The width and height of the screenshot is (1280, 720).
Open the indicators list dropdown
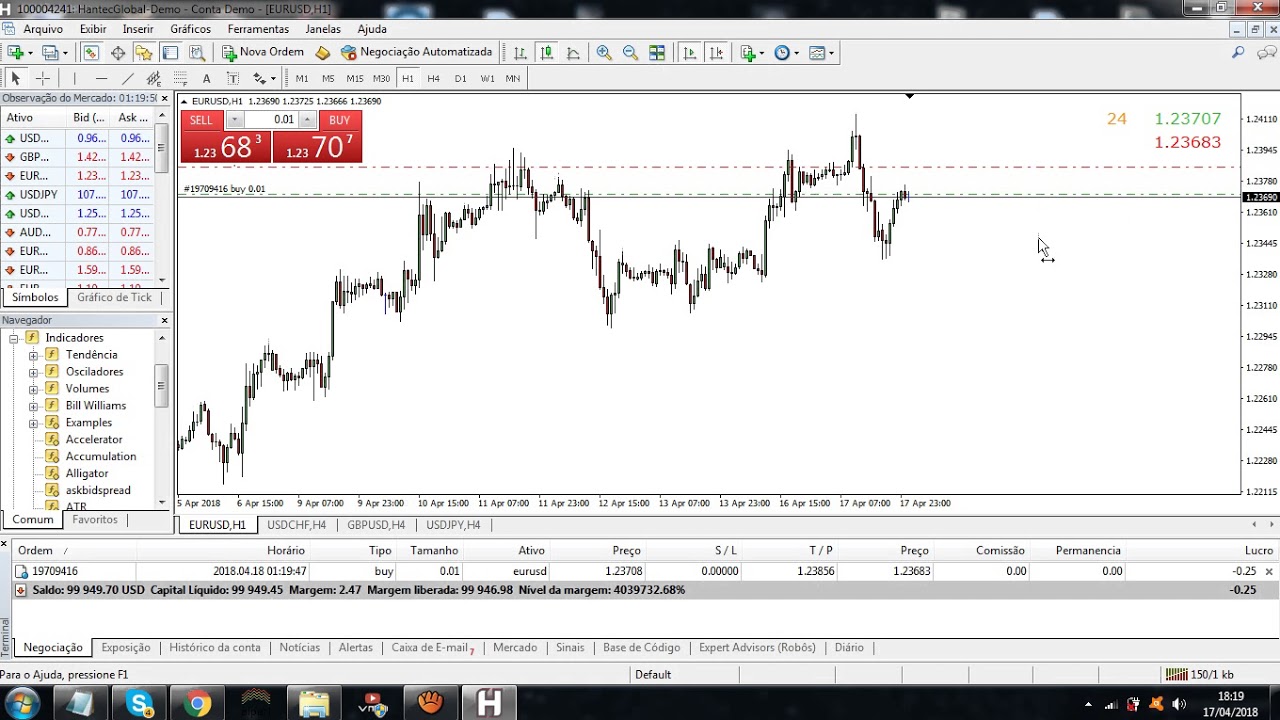coord(752,53)
